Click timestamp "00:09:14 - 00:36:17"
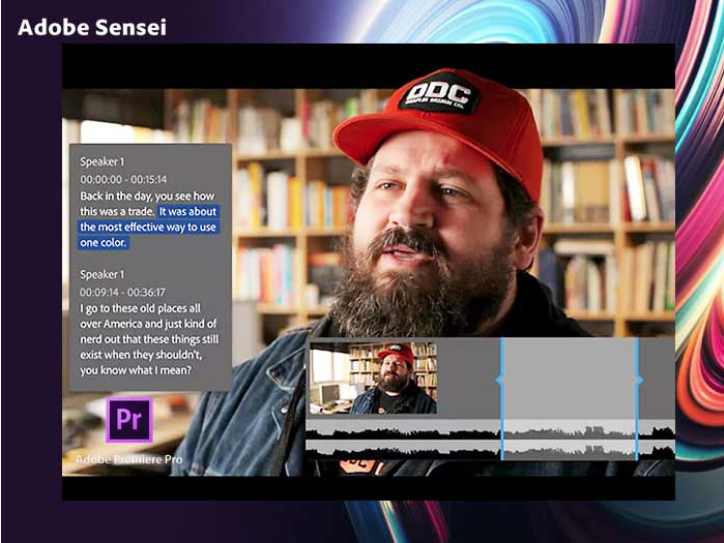Image resolution: width=724 pixels, height=543 pixels. coord(122,292)
